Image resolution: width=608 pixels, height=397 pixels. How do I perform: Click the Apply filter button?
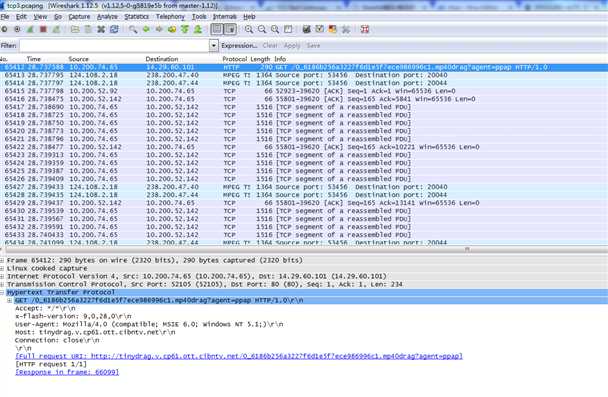pos(292,45)
